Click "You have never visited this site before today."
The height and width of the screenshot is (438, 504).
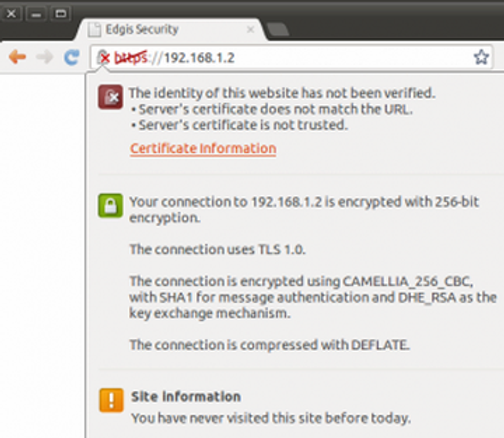[271, 418]
